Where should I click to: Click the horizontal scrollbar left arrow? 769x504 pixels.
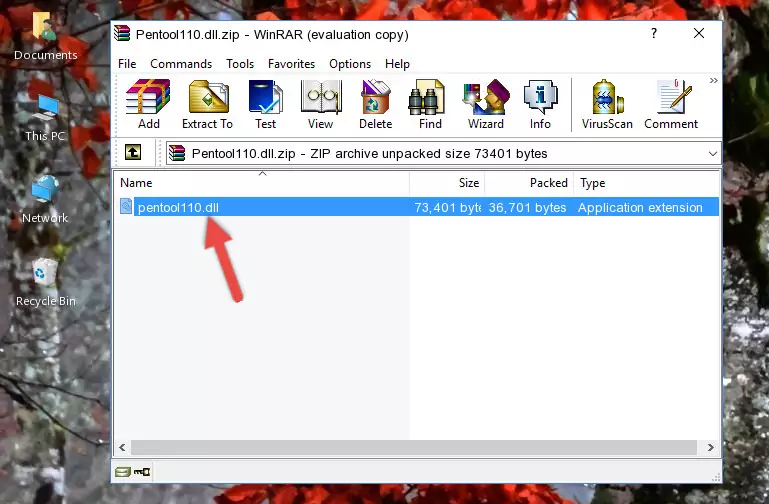coord(122,447)
